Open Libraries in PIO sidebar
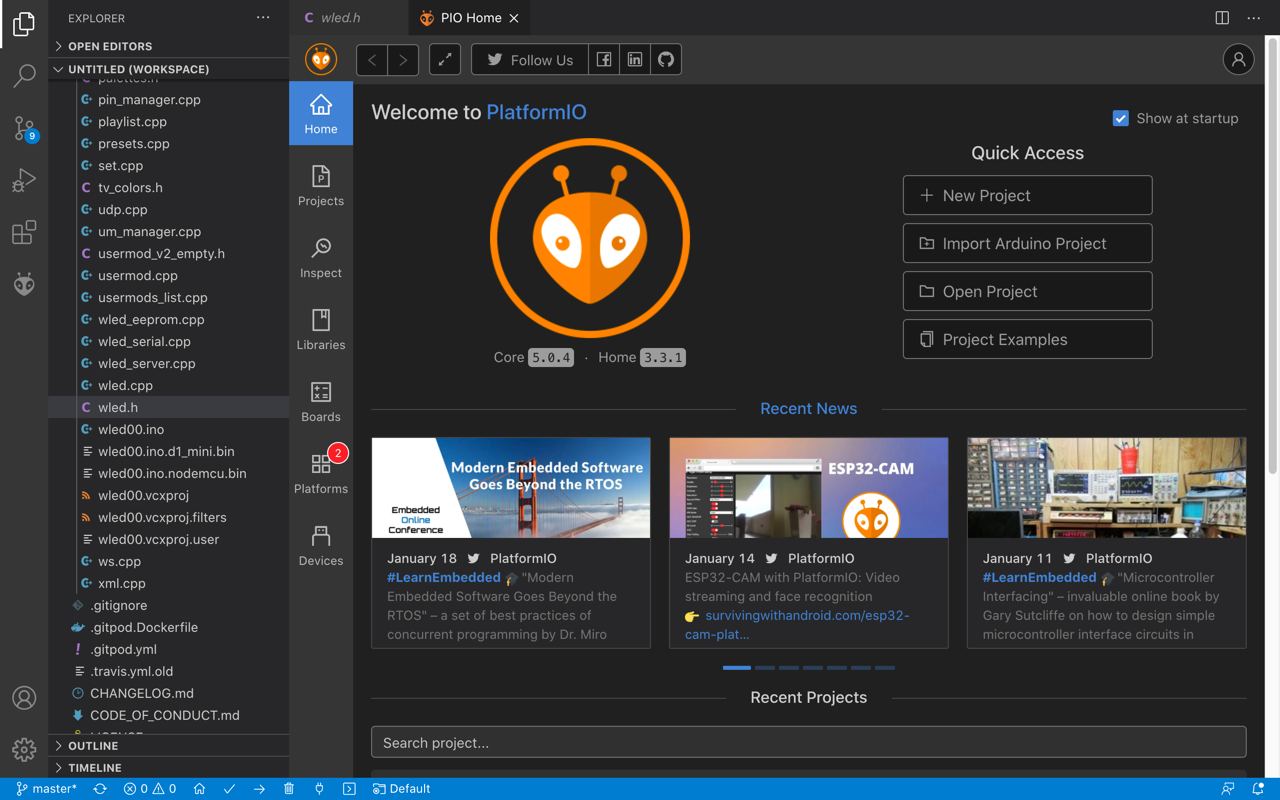 click(321, 330)
